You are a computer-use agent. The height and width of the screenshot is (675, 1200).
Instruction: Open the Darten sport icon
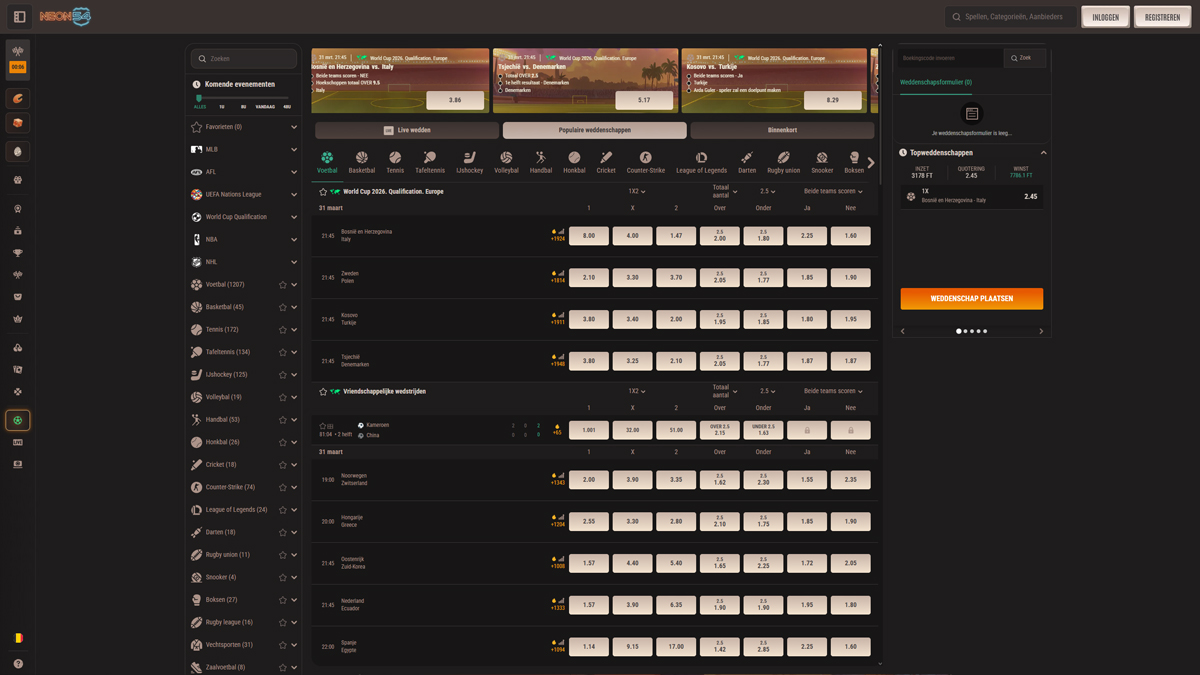[746, 158]
